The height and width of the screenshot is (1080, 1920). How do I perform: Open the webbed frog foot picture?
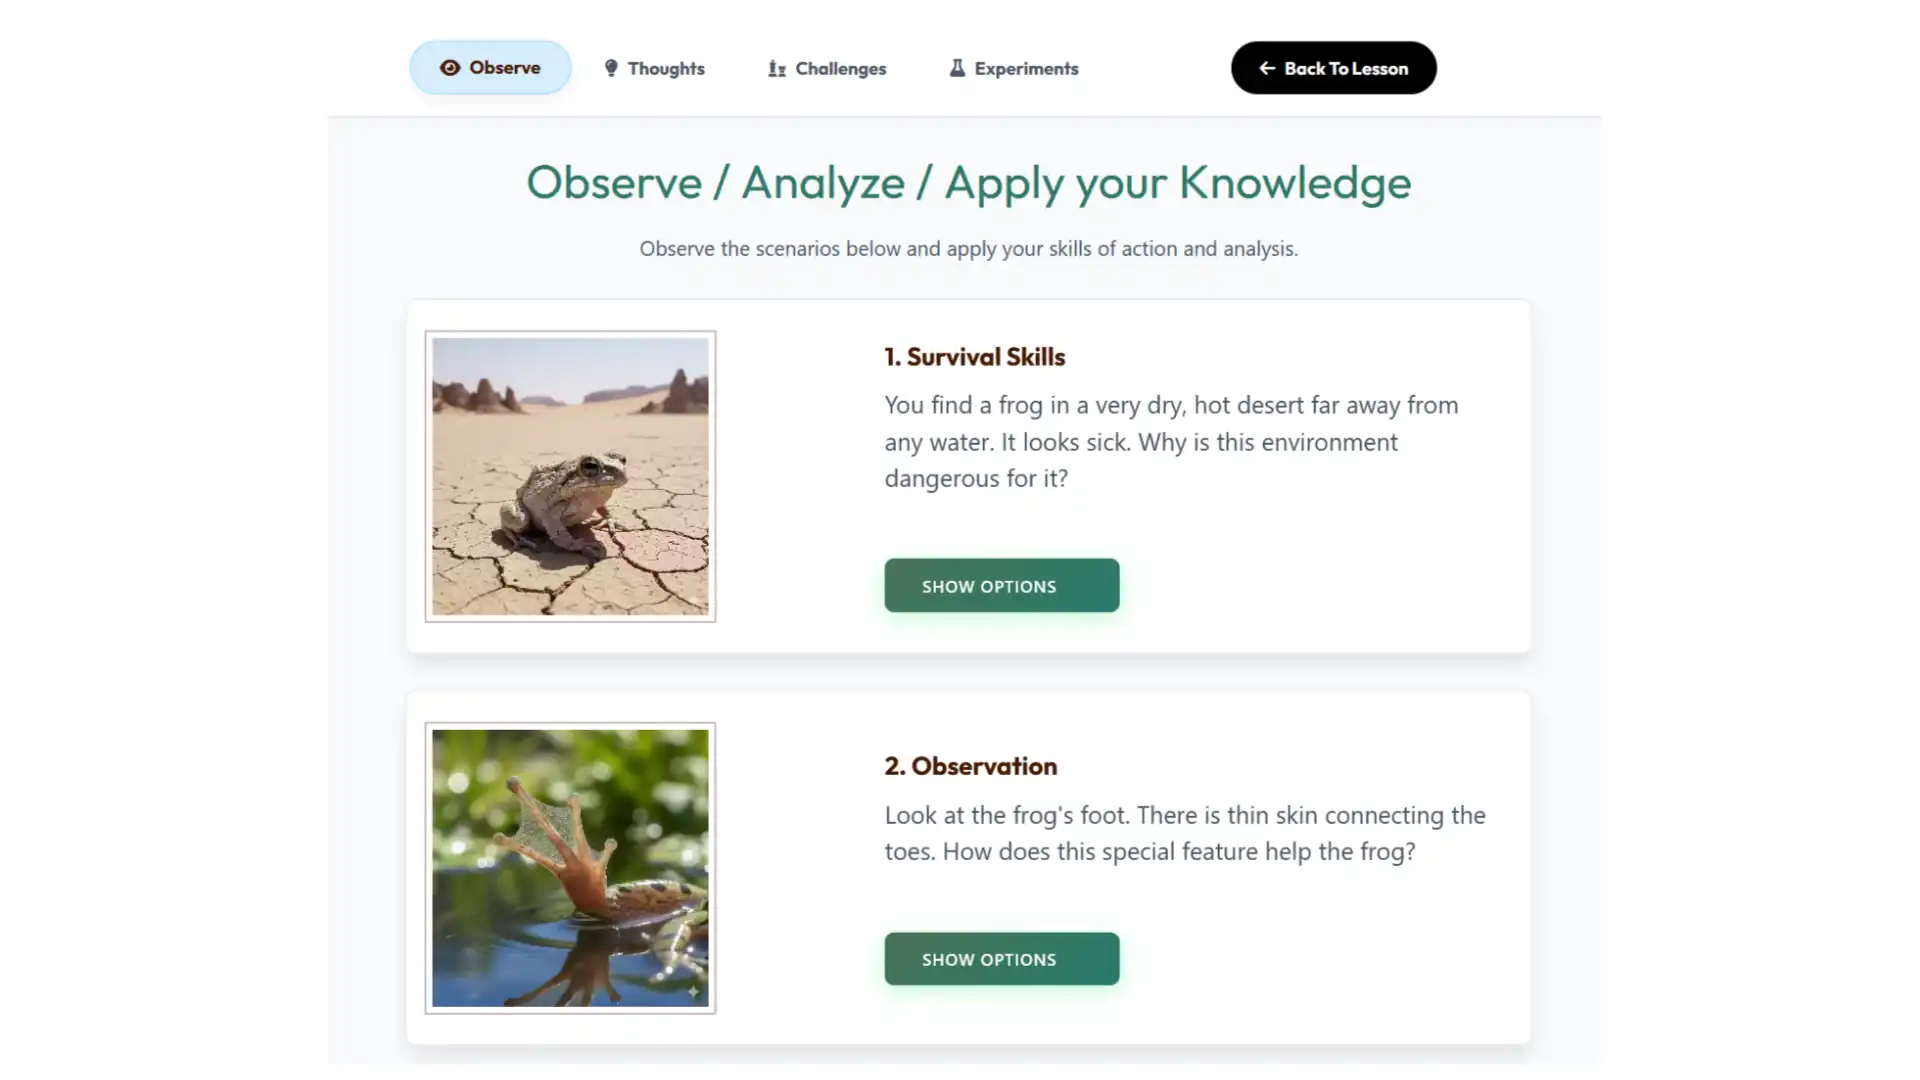[570, 868]
